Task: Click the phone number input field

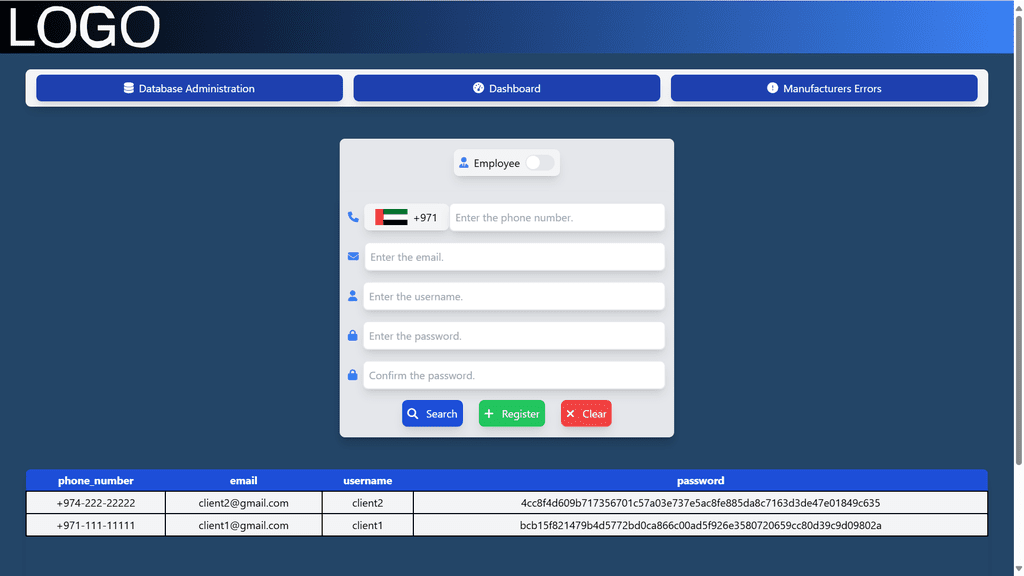Action: (x=557, y=217)
